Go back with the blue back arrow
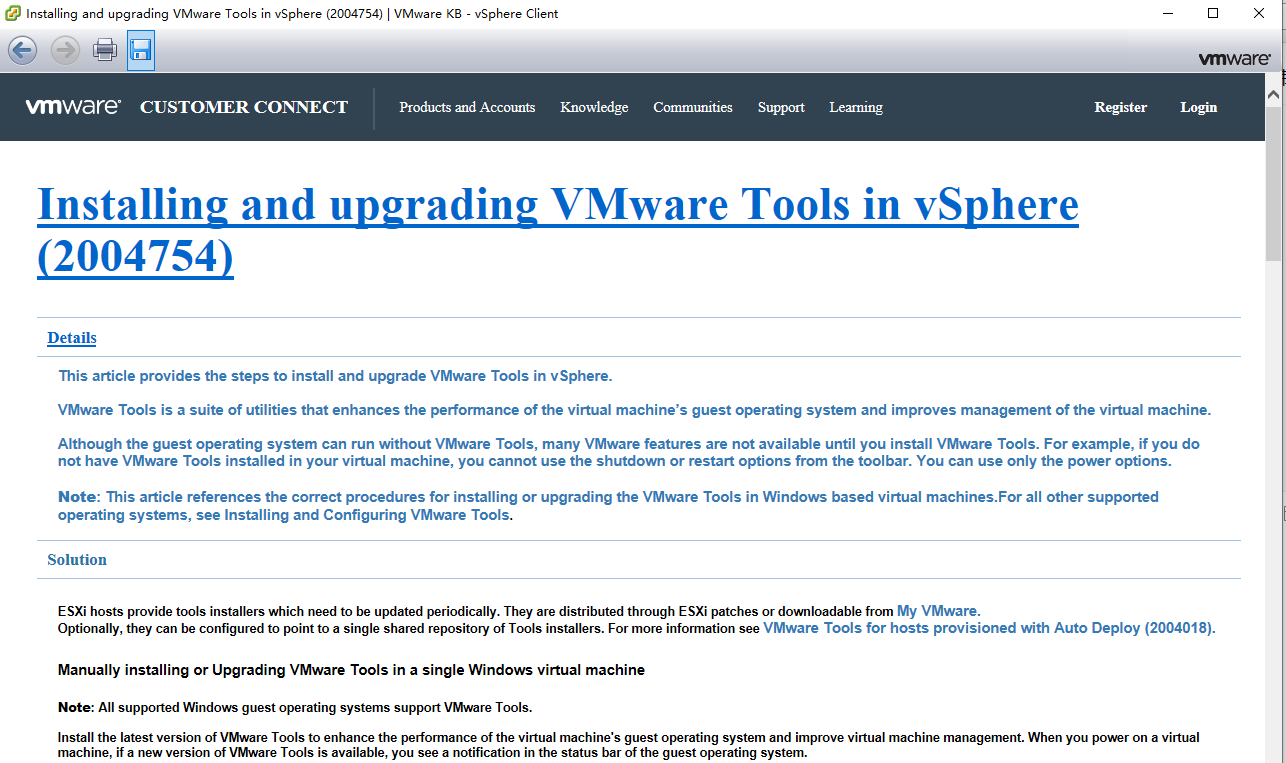Screen dimensions: 1286x763 (x=23, y=50)
